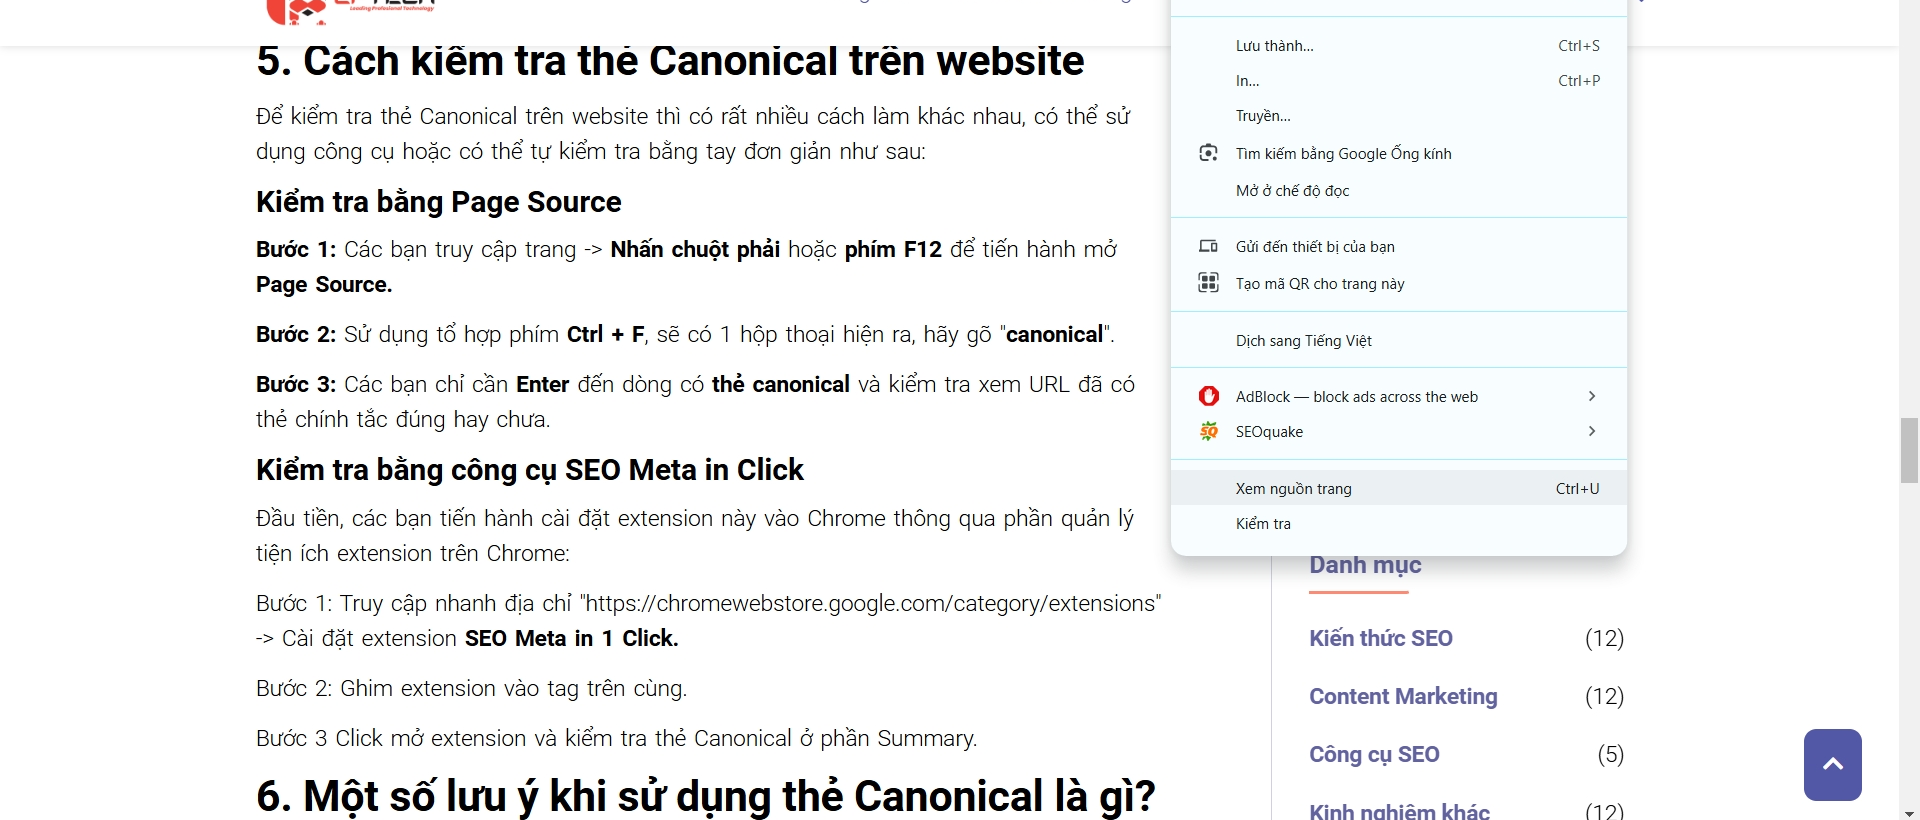Click bold text 'SEO Meta in 1 Click.'
This screenshot has height=820, width=1920.
click(572, 638)
